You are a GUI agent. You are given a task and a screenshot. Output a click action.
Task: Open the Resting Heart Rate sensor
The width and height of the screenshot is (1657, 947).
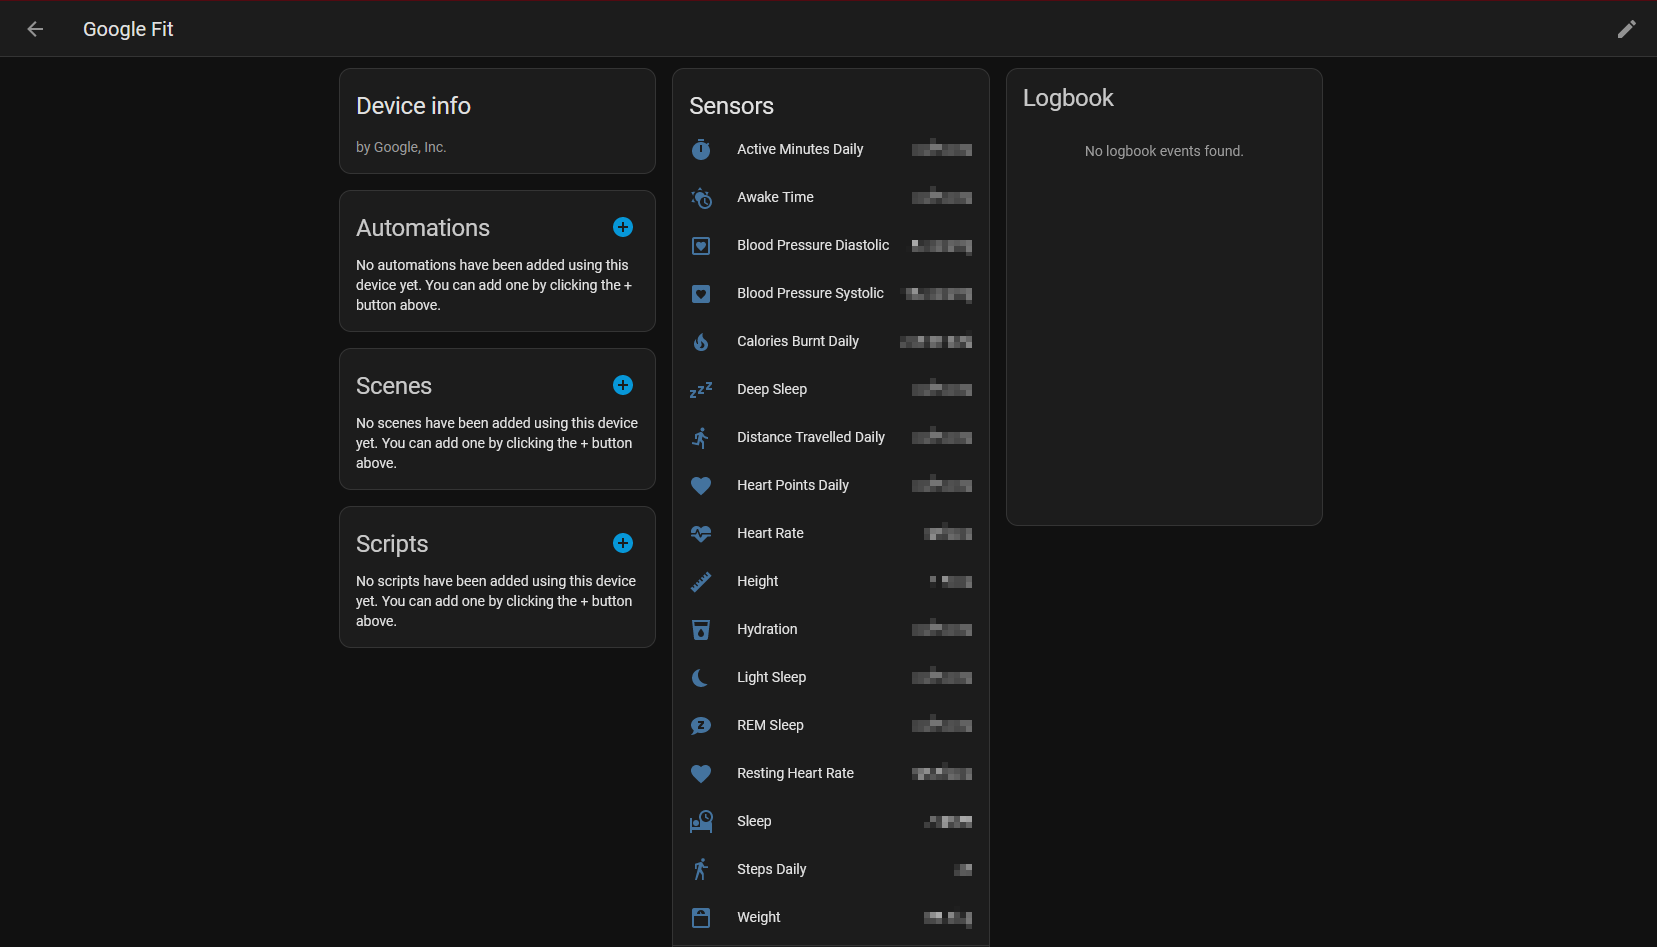[x=831, y=773]
